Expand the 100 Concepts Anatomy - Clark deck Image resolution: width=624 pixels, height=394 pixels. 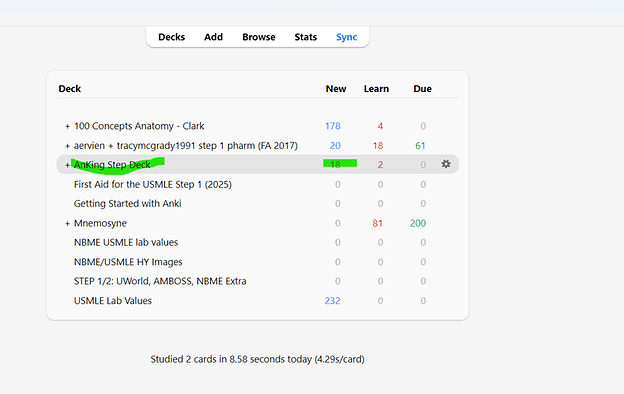coord(67,127)
